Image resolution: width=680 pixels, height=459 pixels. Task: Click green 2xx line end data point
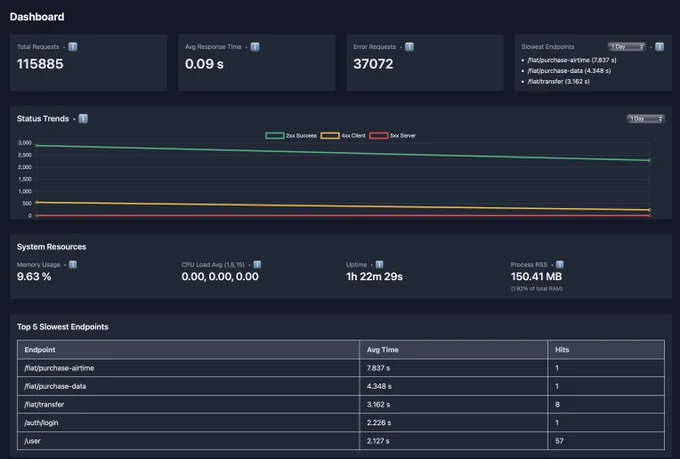(650, 161)
